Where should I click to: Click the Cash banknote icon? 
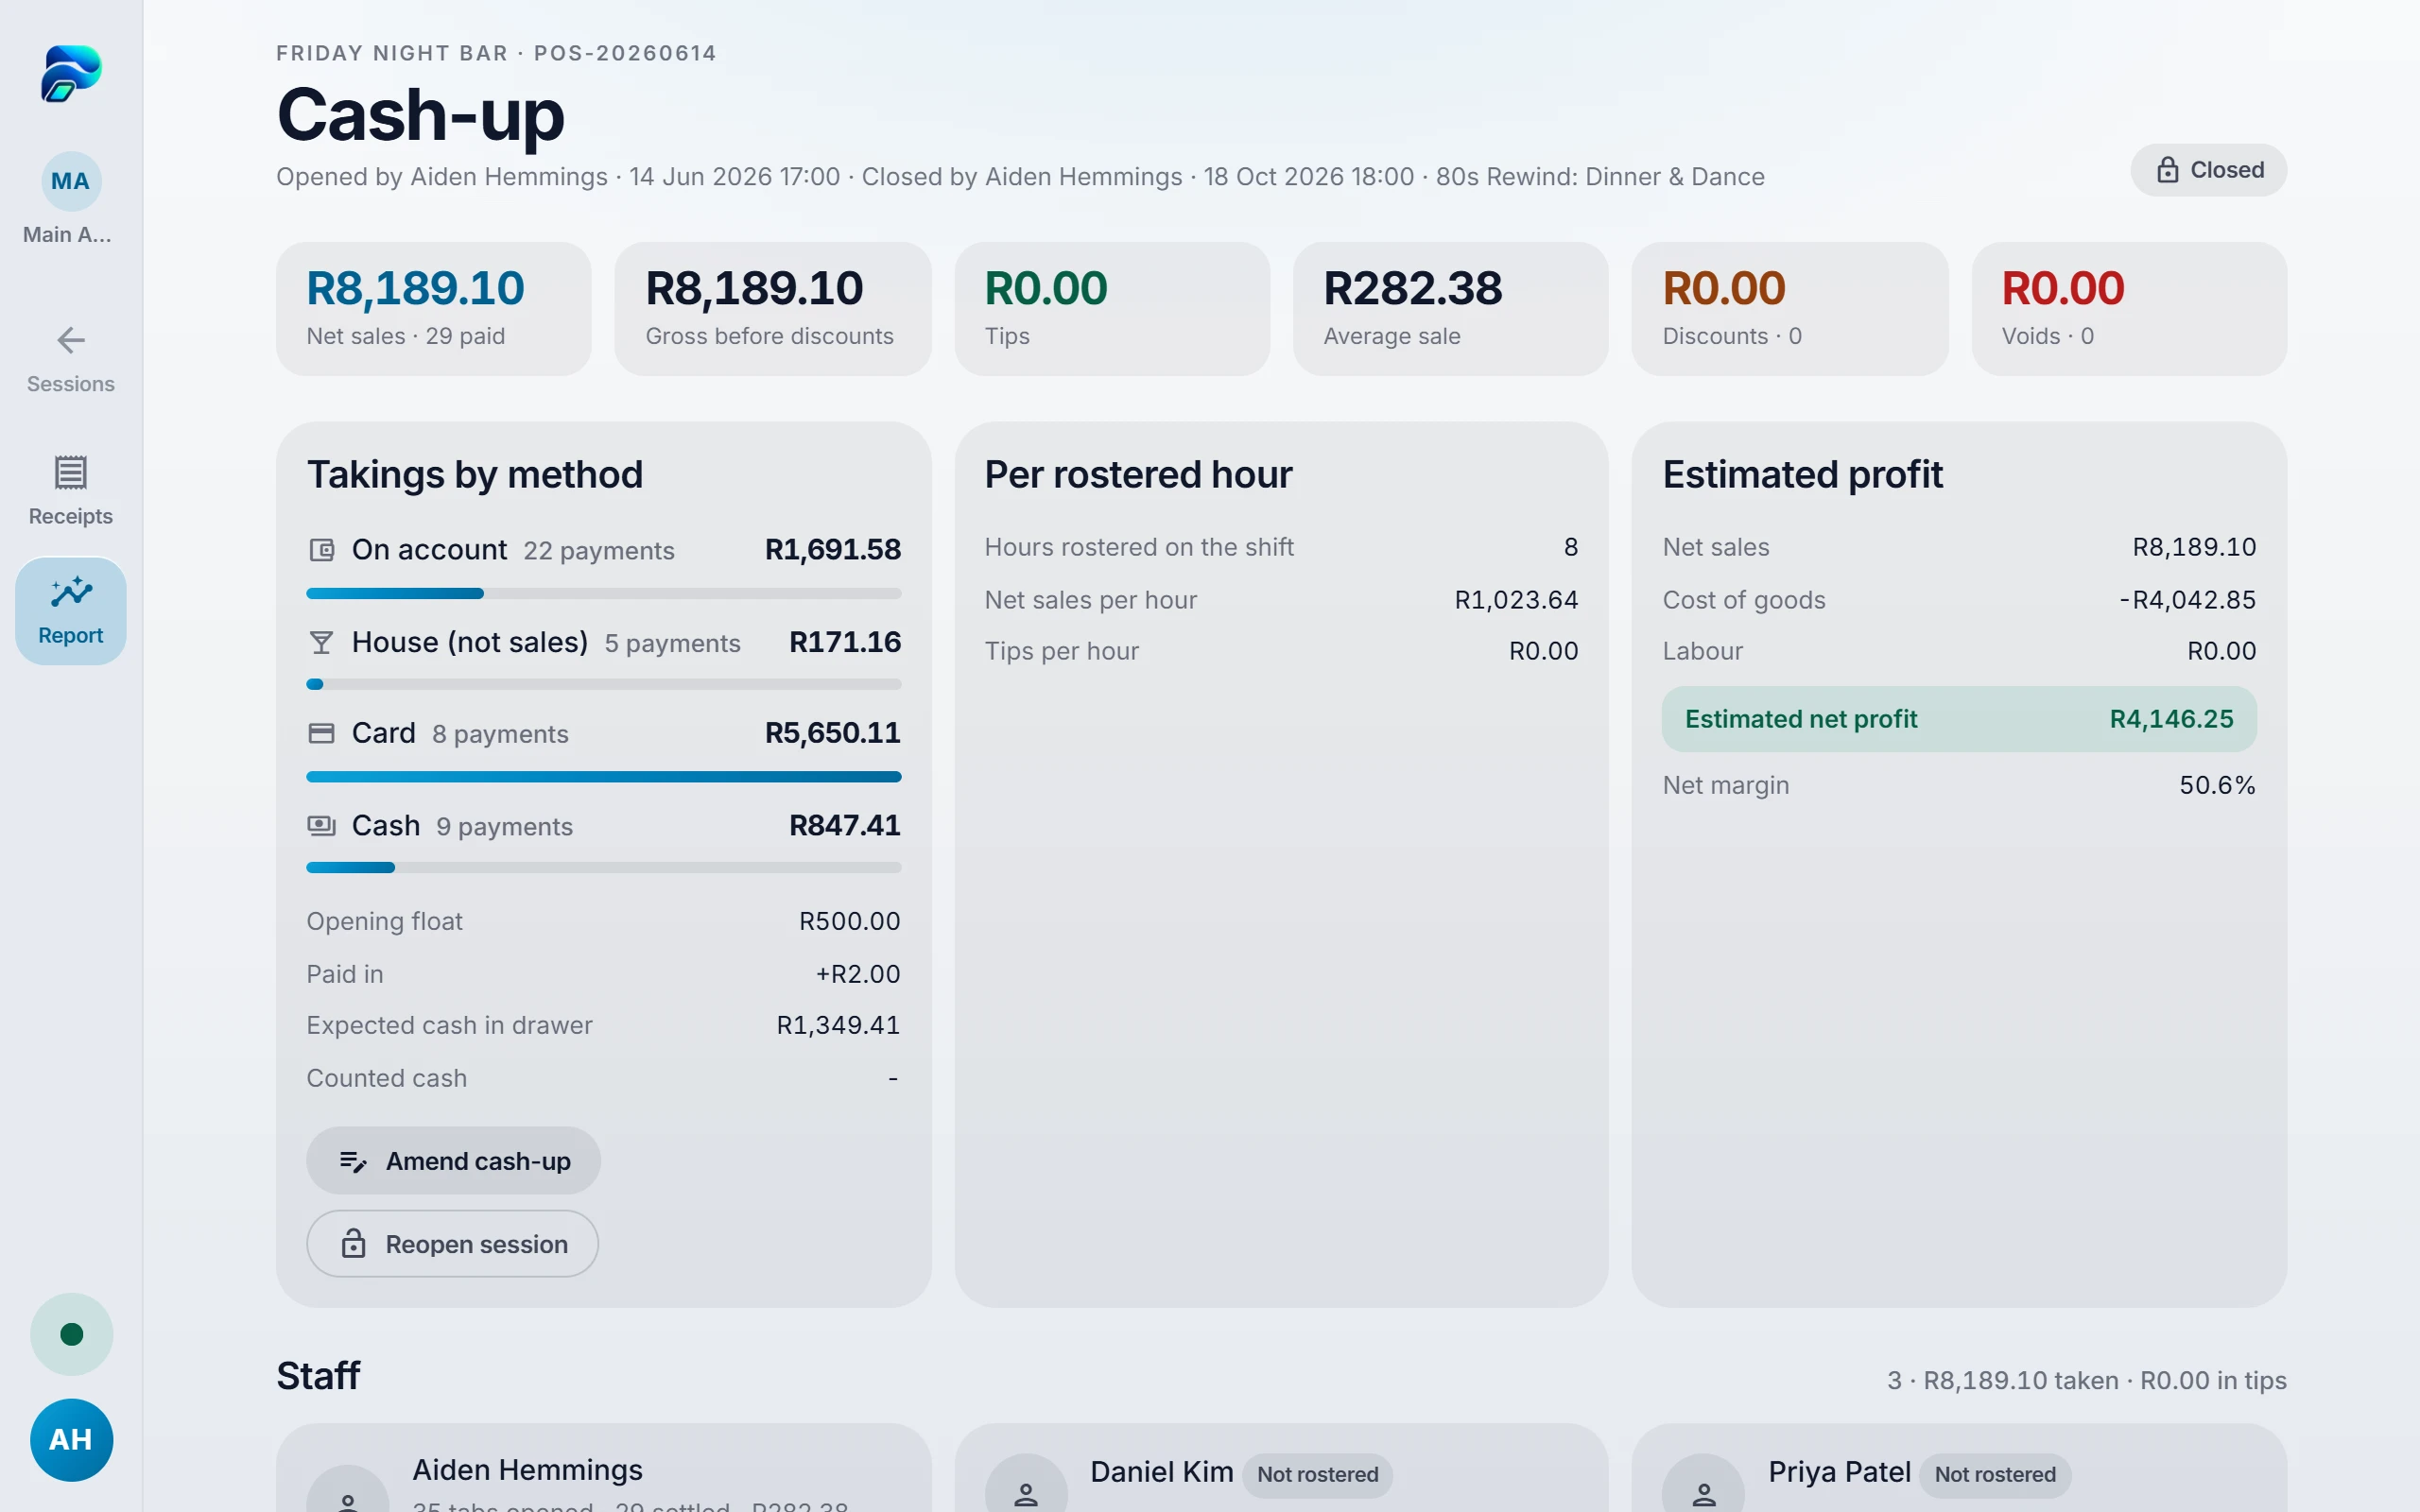(x=321, y=826)
